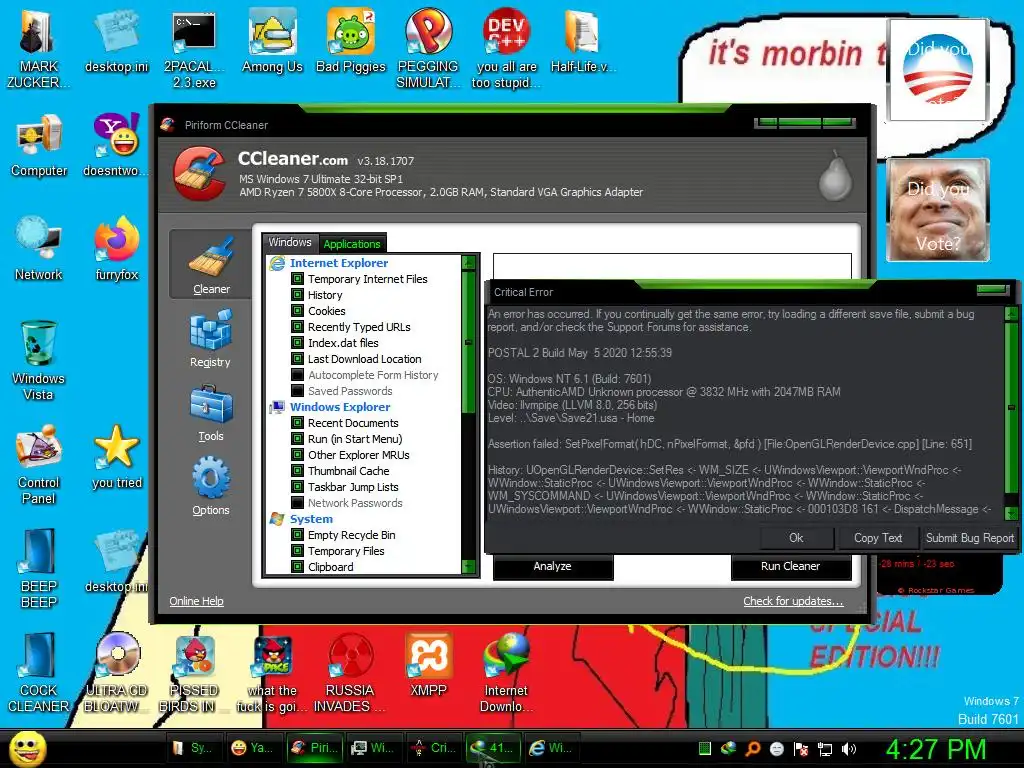Click Critical Error scrollbar down arrow
Viewport: 1024px width, 768px height.
1011,514
